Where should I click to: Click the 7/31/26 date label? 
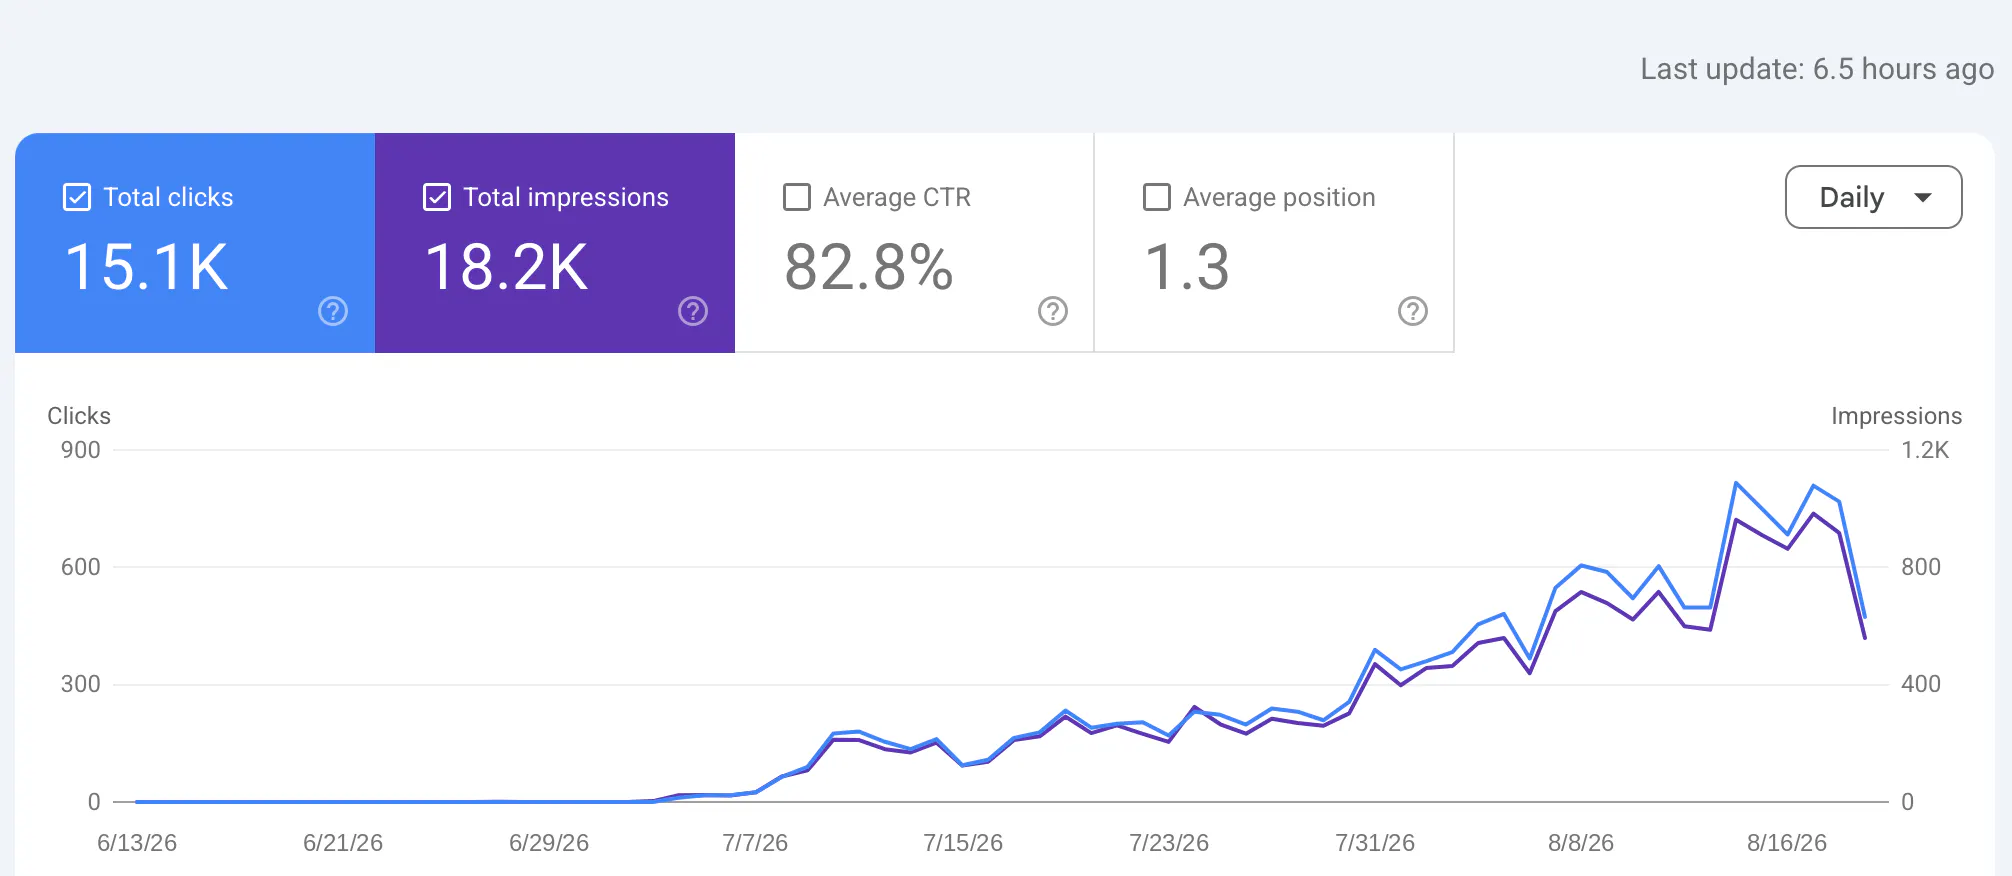pos(1375,843)
